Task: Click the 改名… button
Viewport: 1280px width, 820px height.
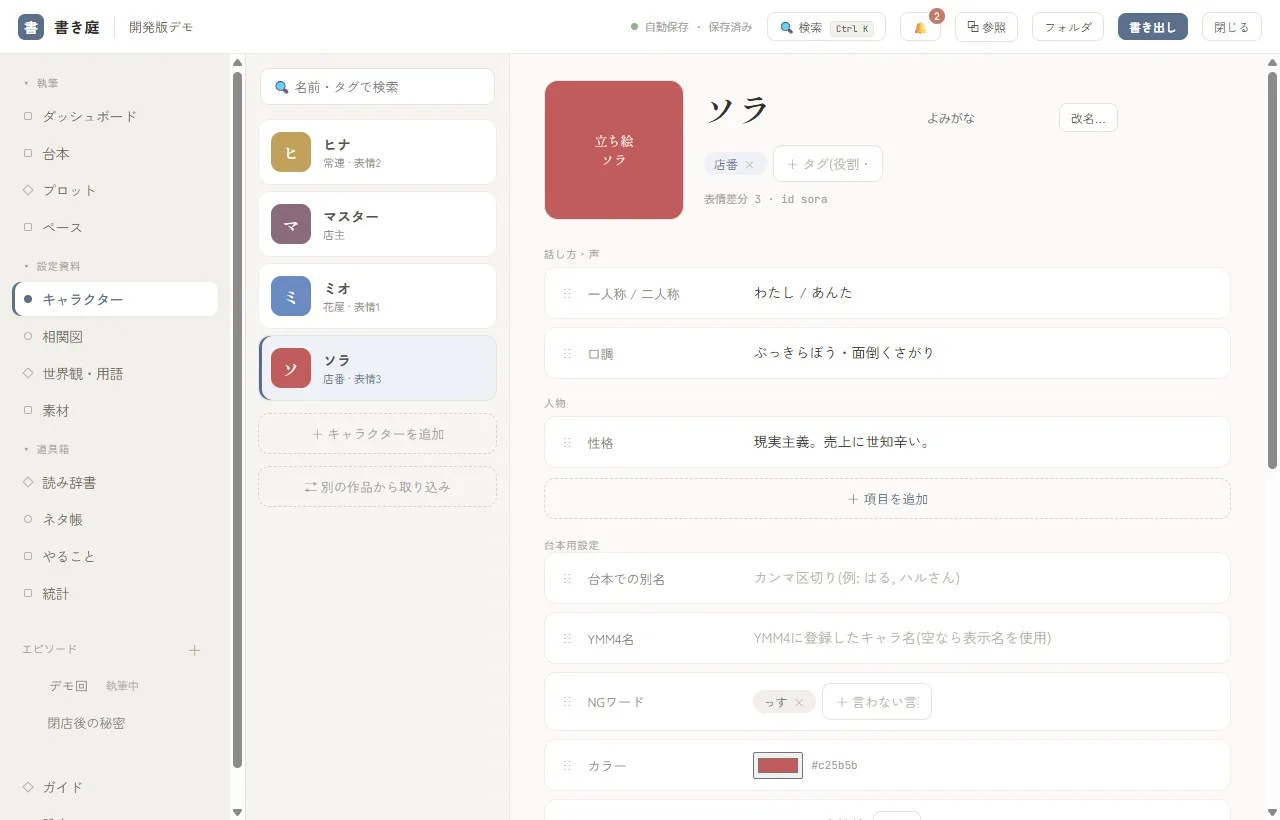Action: click(x=1088, y=118)
